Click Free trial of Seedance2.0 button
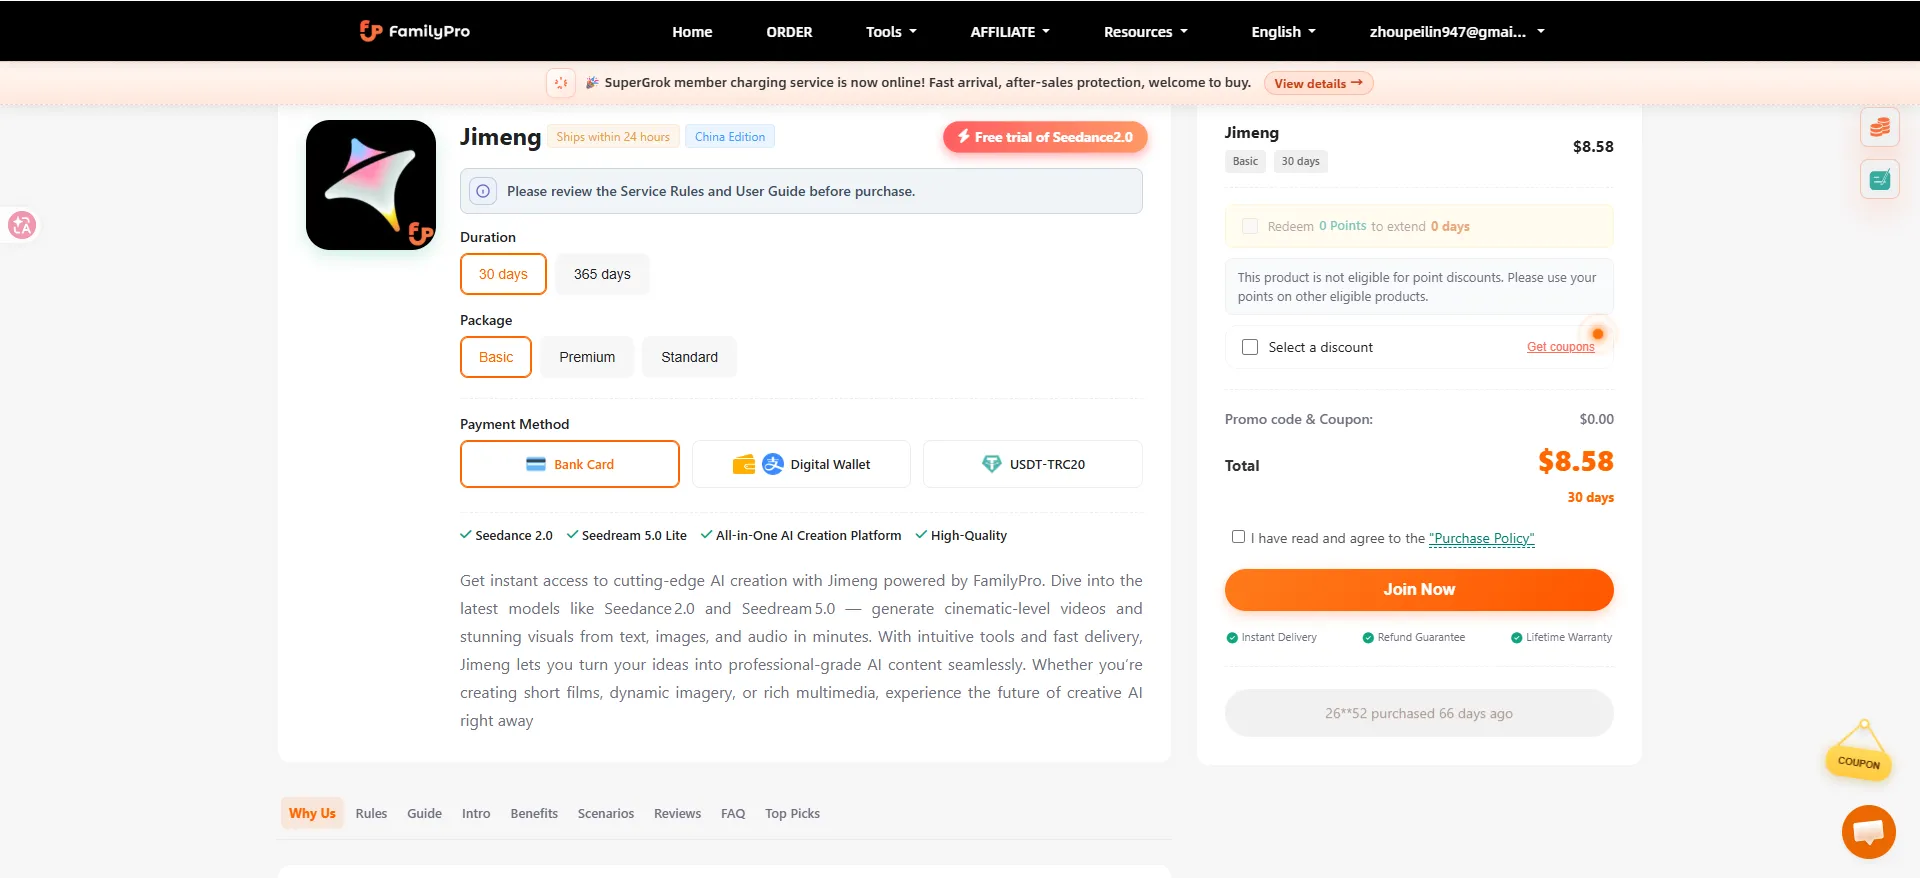The height and width of the screenshot is (878, 1920). coord(1045,137)
